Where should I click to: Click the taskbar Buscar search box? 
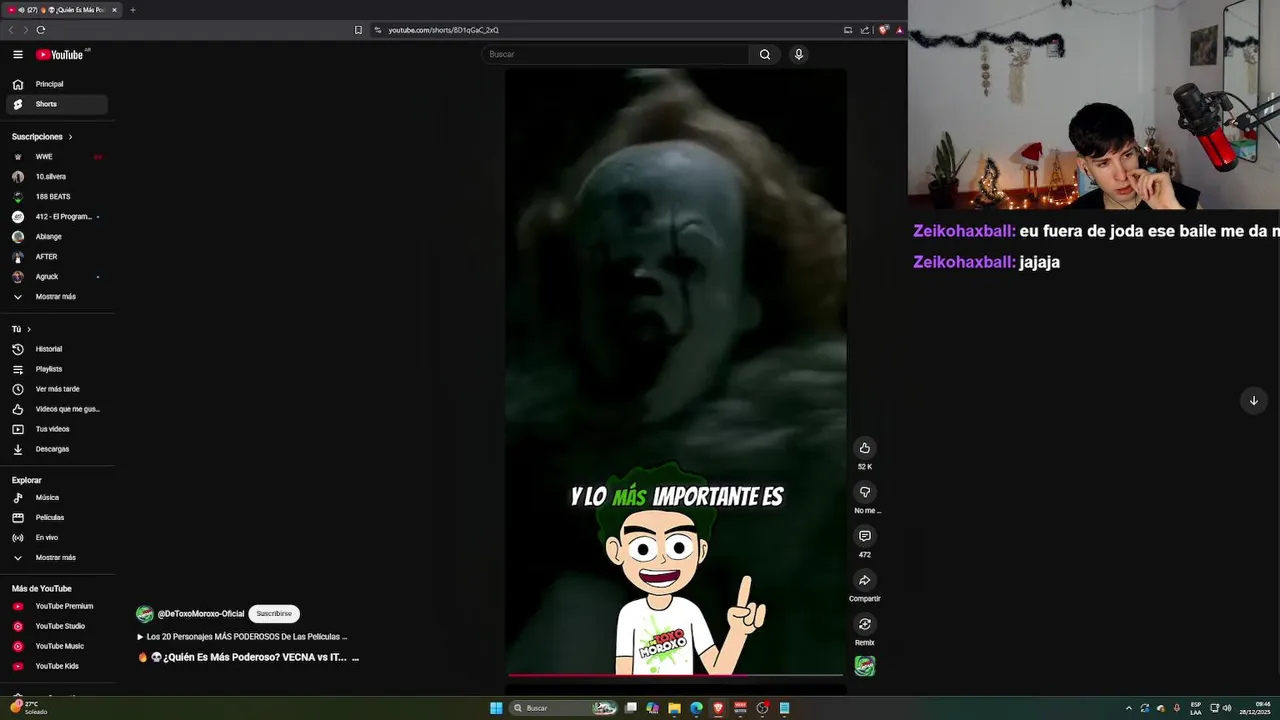[x=565, y=708]
